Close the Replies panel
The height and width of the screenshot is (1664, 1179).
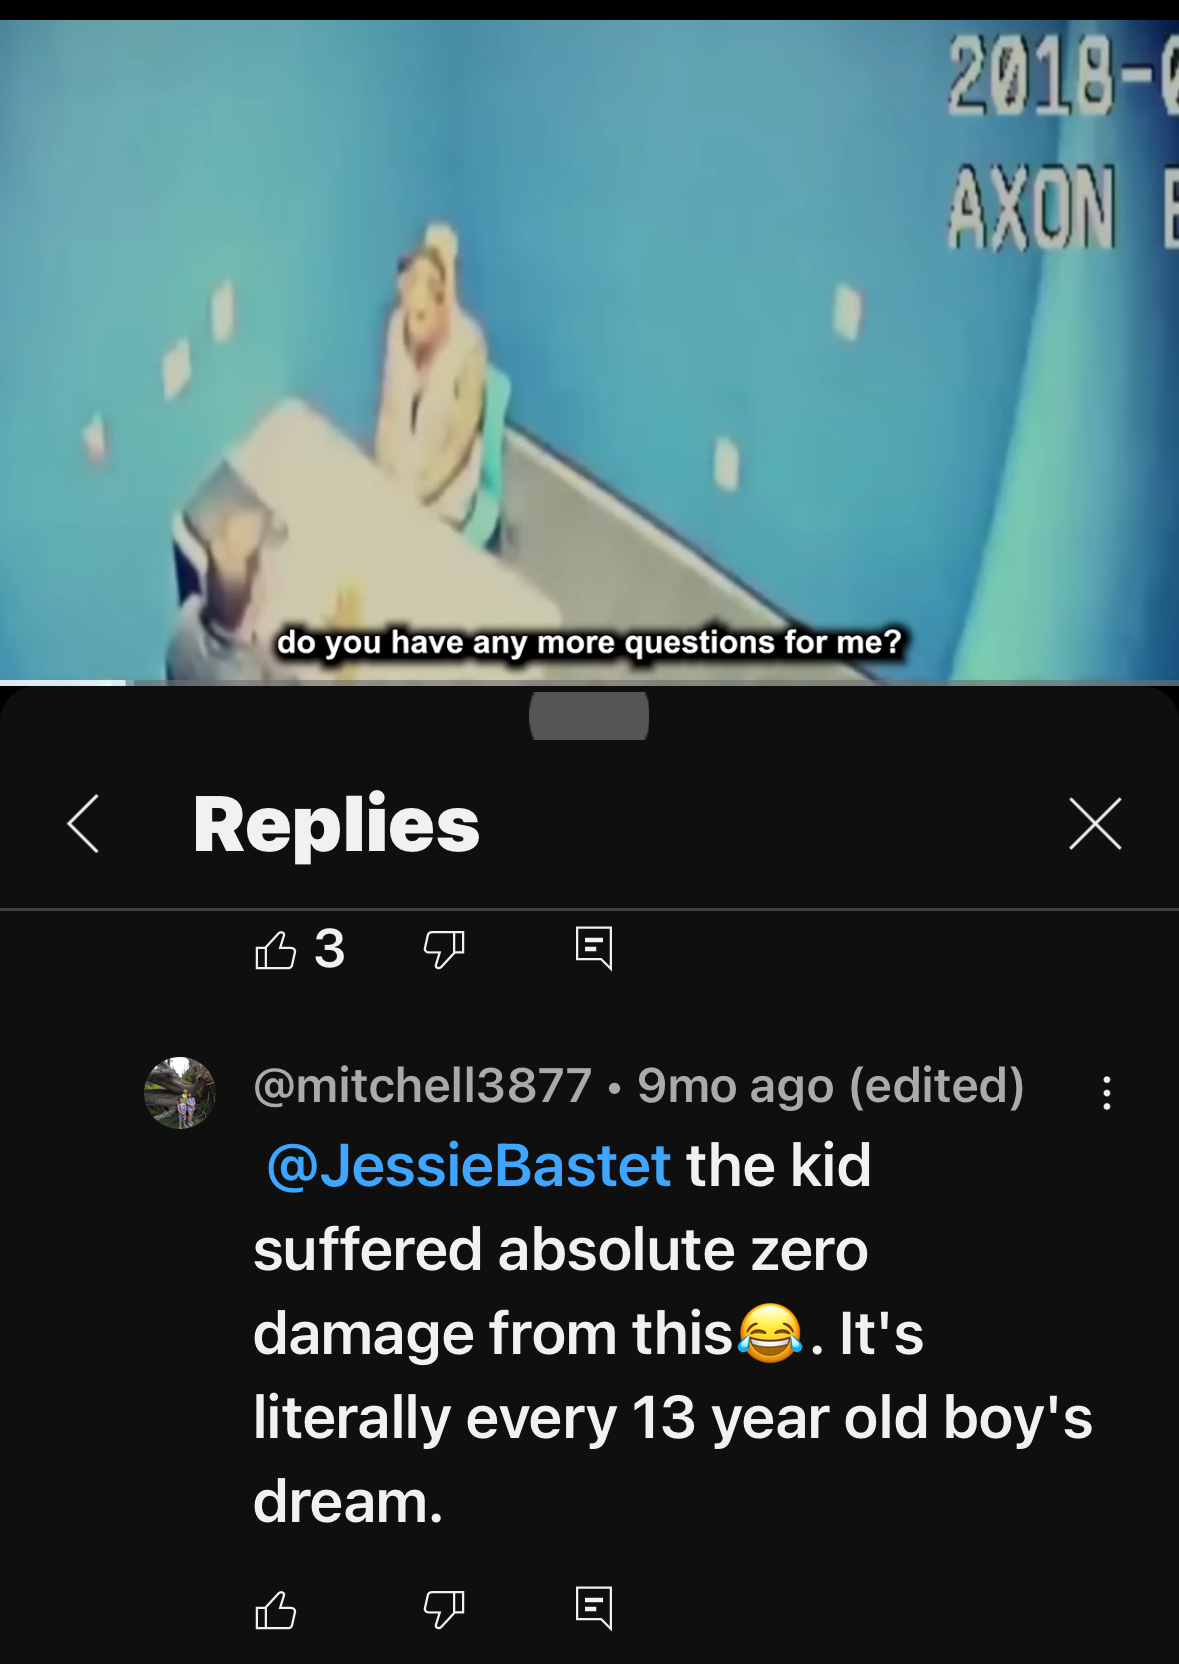(x=1095, y=824)
